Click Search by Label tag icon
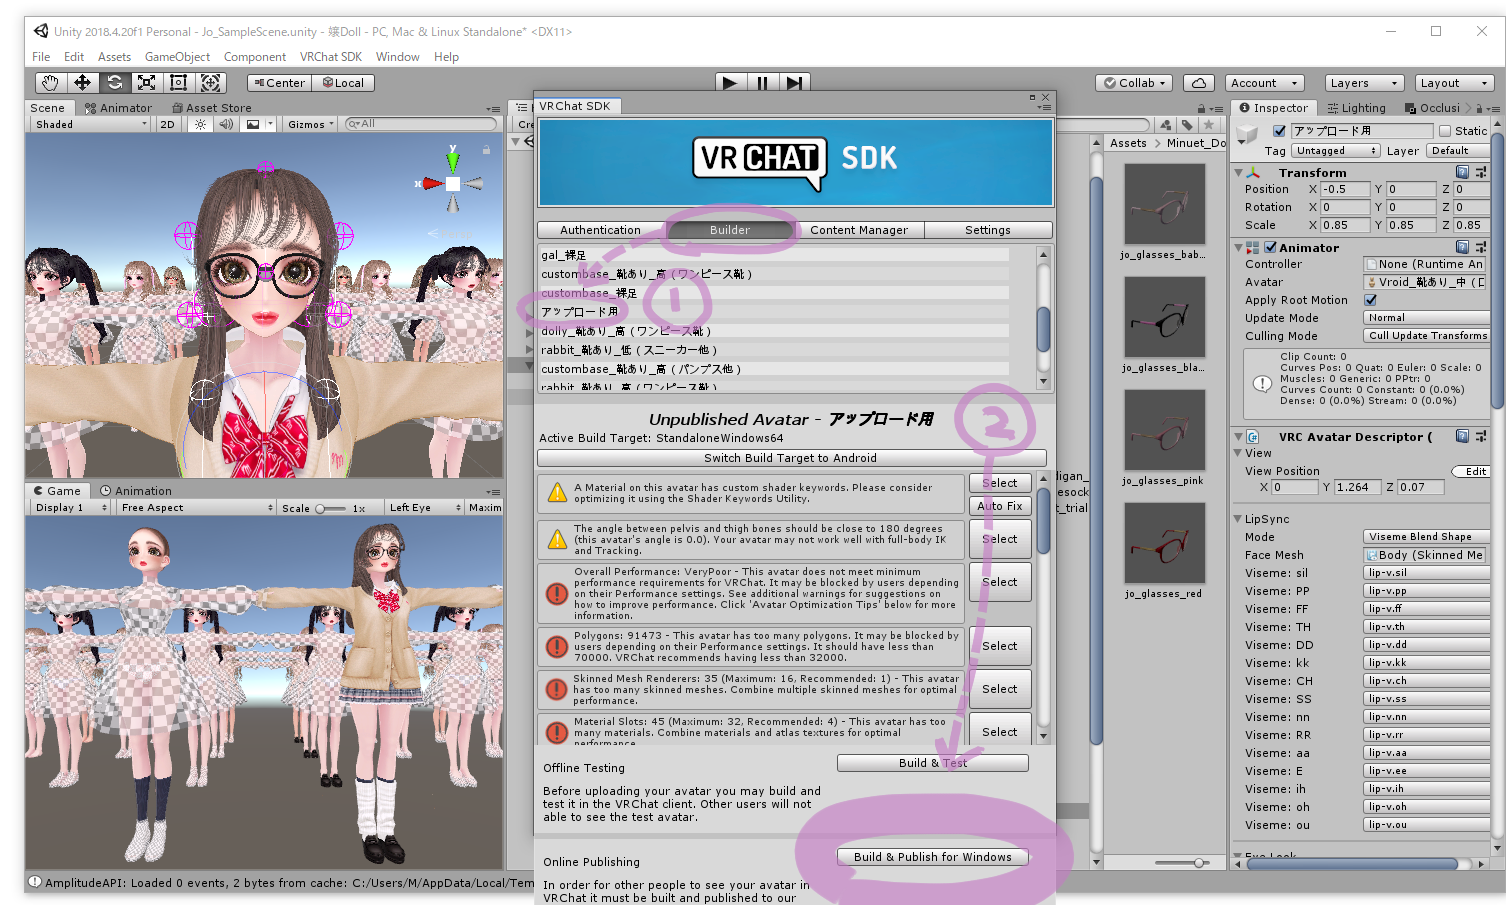 pyautogui.click(x=1187, y=125)
